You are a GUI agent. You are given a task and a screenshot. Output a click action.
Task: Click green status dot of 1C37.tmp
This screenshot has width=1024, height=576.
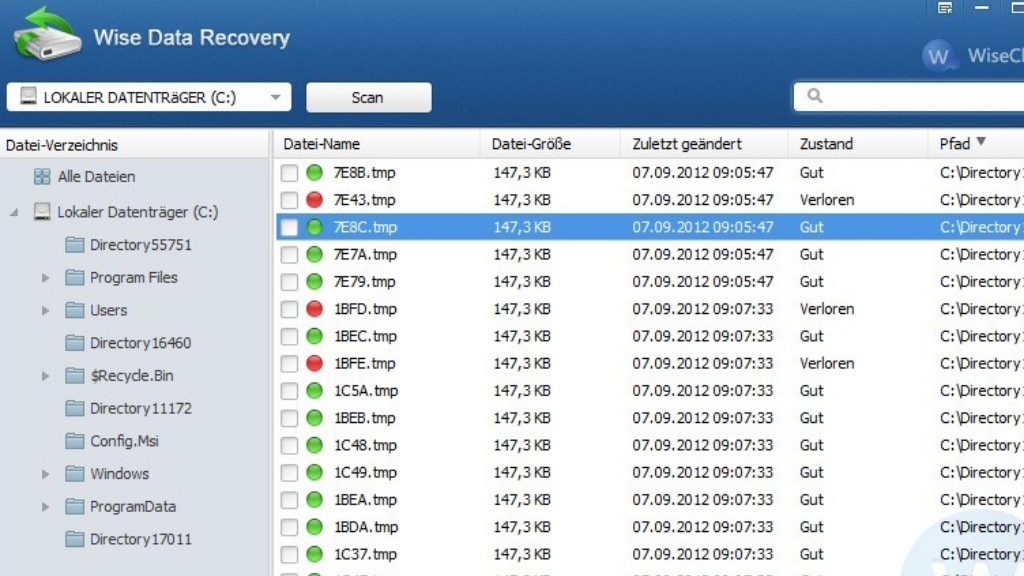[315, 554]
